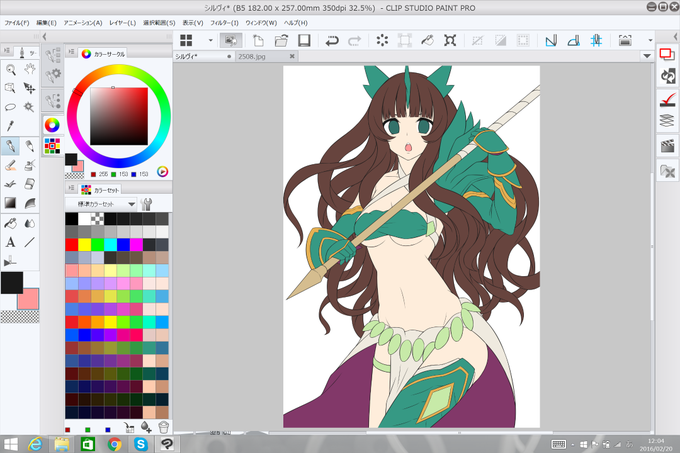Select the straight Line figure tool

29,242
